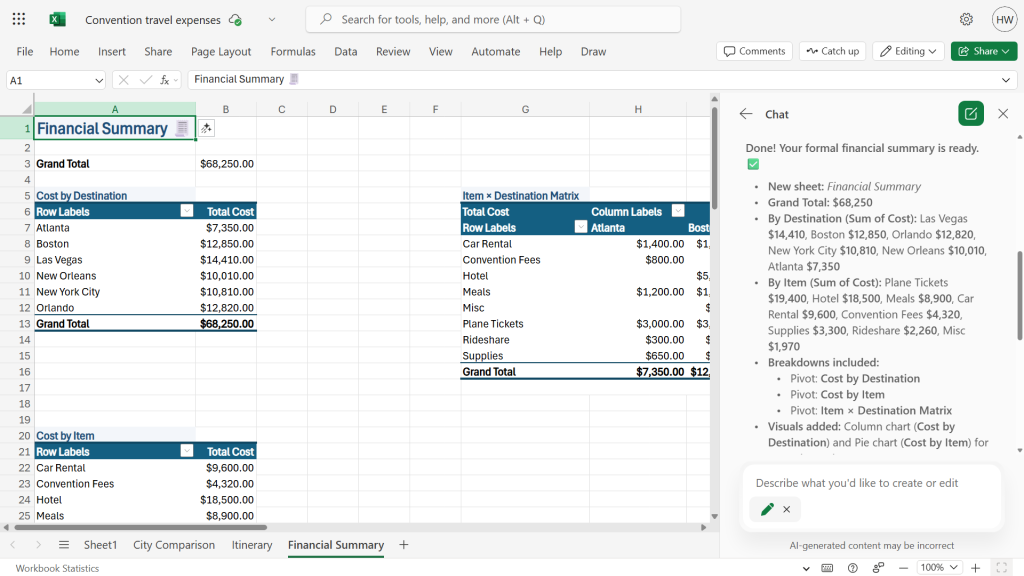The height and width of the screenshot is (576, 1024).
Task: Open the sheet list icon beside Sheet1
Action: (63, 545)
